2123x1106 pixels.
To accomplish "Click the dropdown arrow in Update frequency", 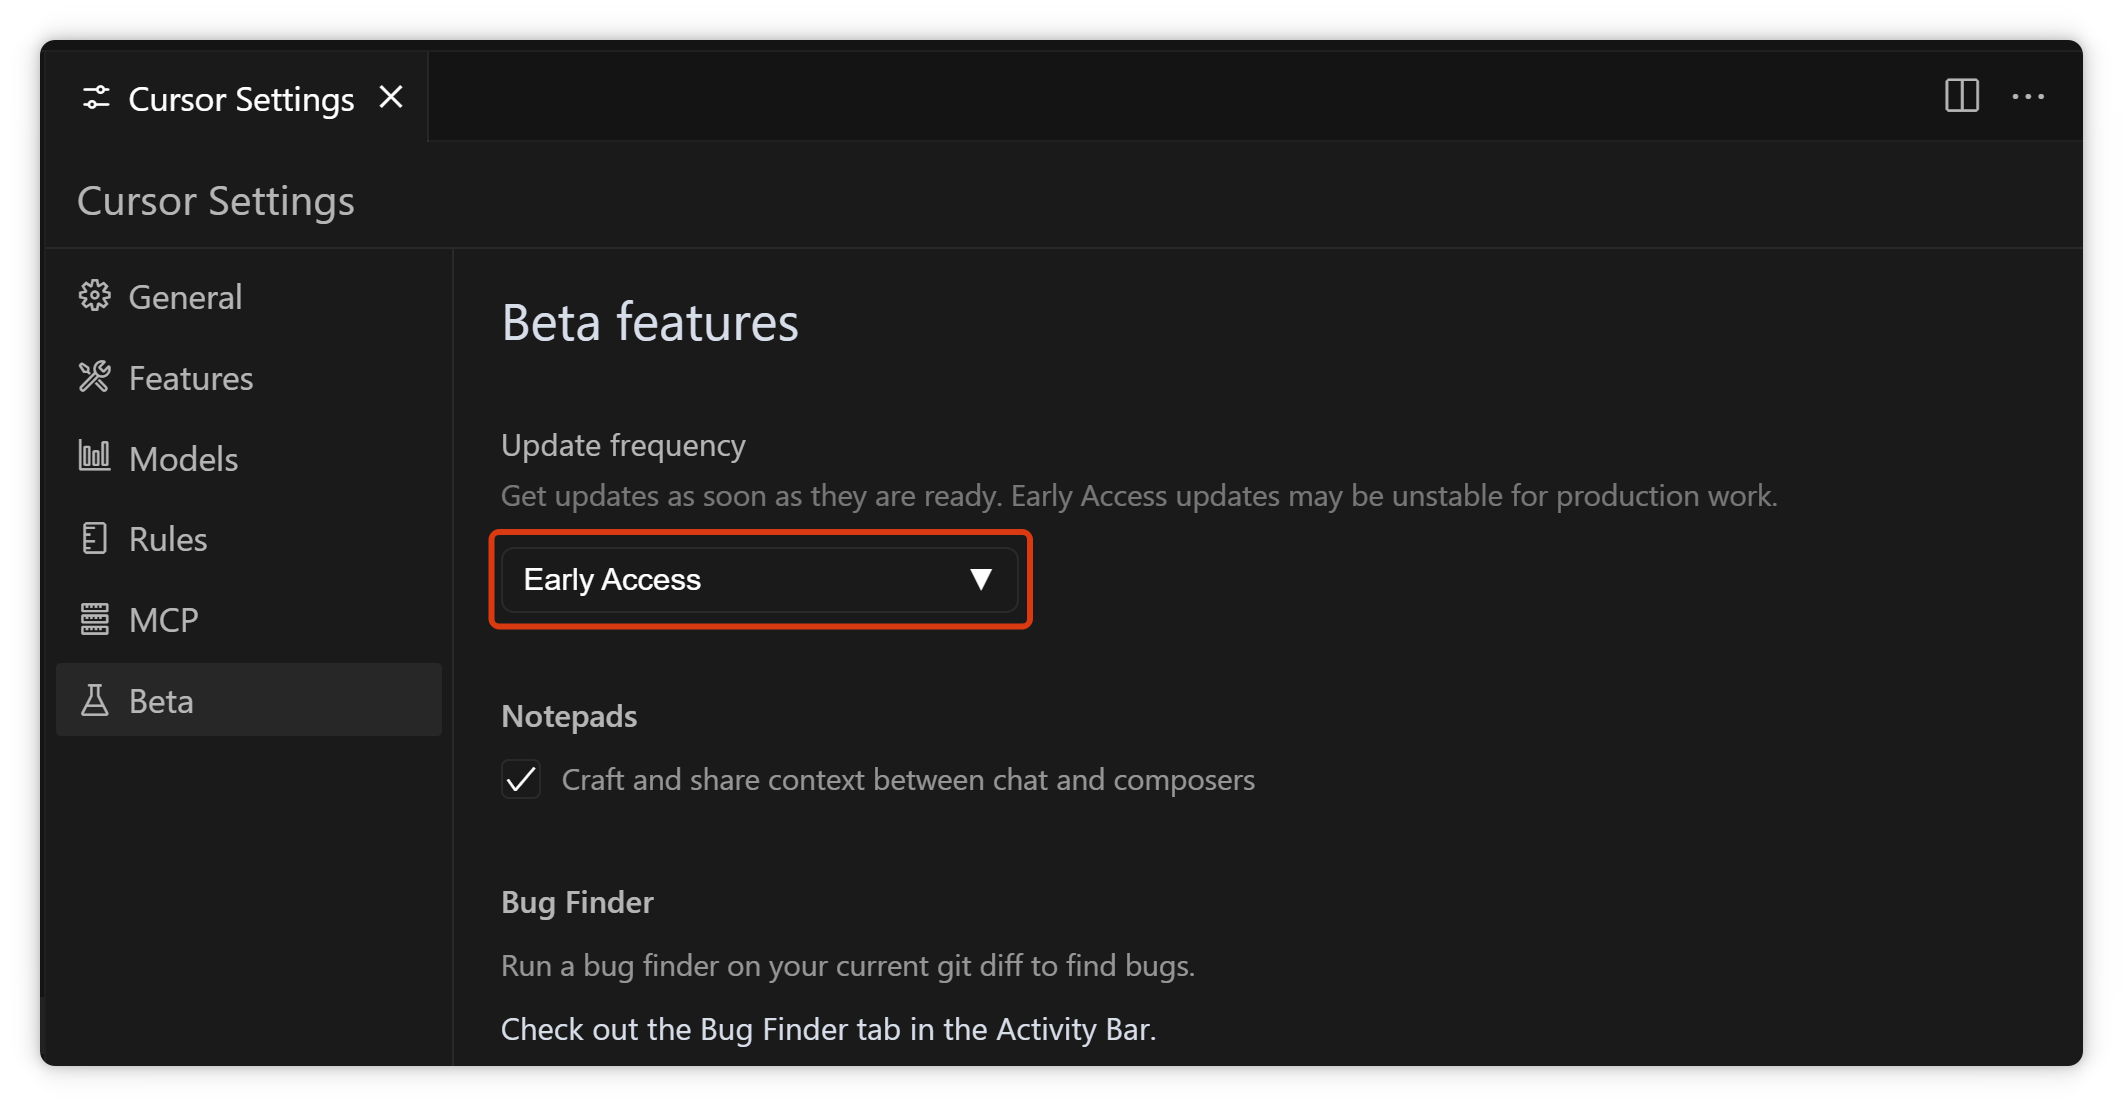I will point(980,579).
